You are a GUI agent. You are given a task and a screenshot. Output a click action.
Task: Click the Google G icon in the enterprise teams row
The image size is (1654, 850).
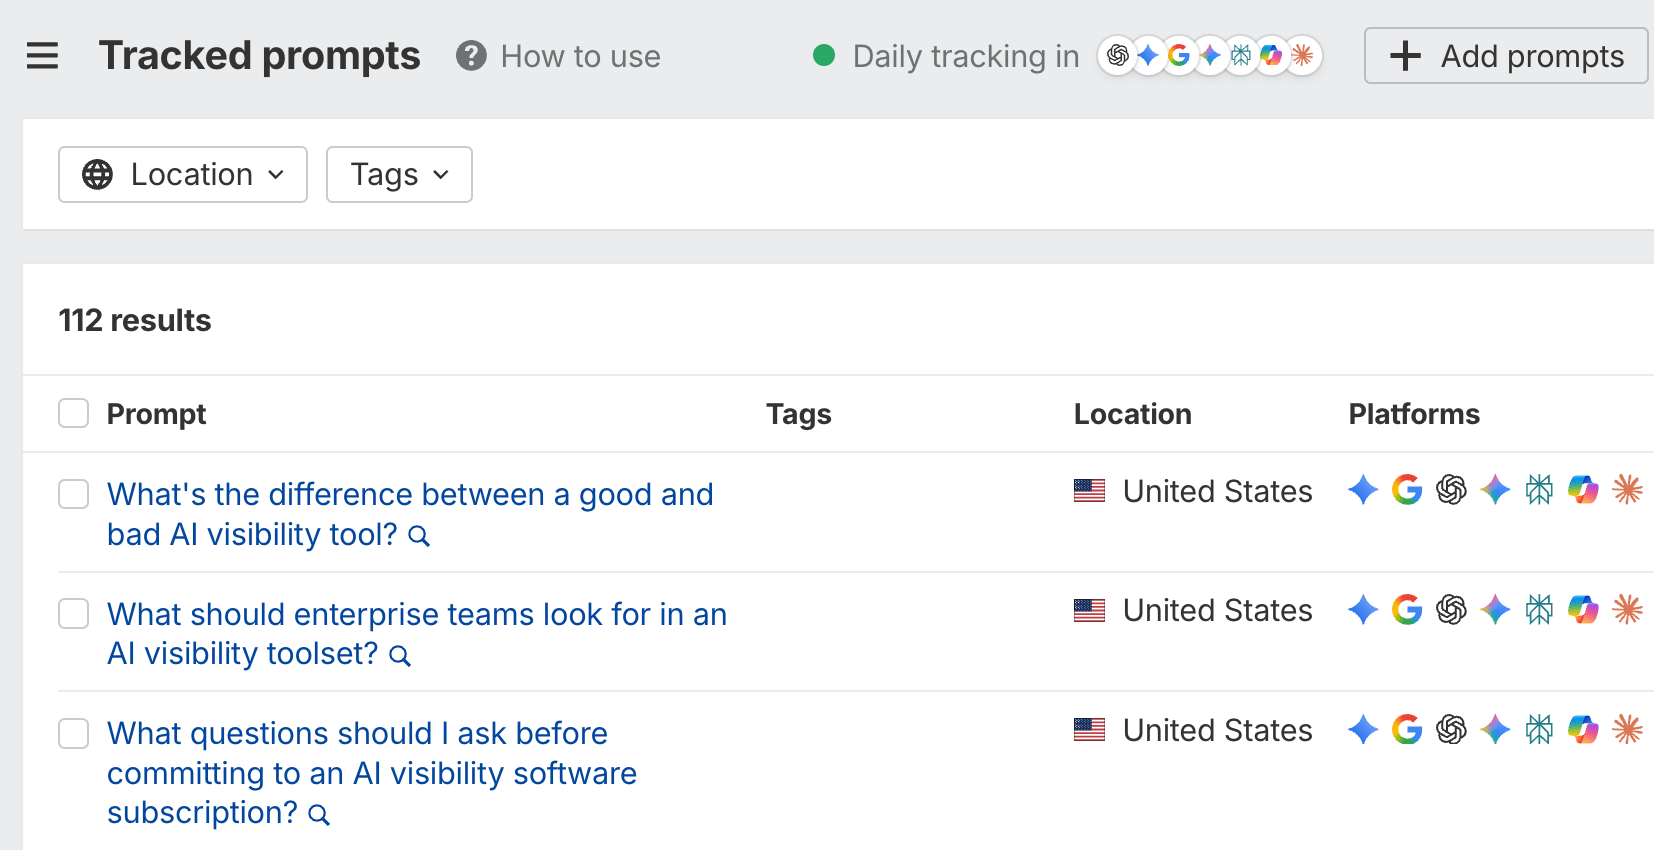(x=1407, y=609)
